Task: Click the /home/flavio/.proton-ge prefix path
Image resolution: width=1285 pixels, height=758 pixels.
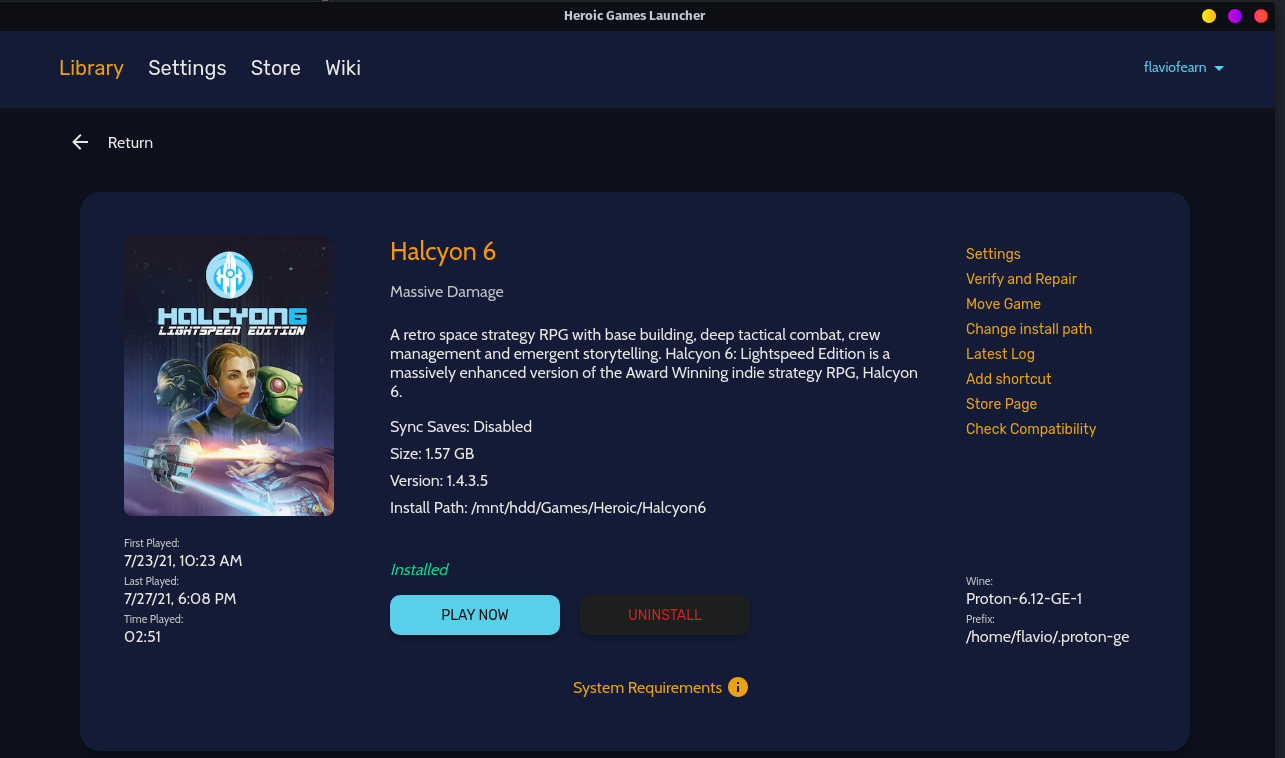Action: coord(1047,637)
